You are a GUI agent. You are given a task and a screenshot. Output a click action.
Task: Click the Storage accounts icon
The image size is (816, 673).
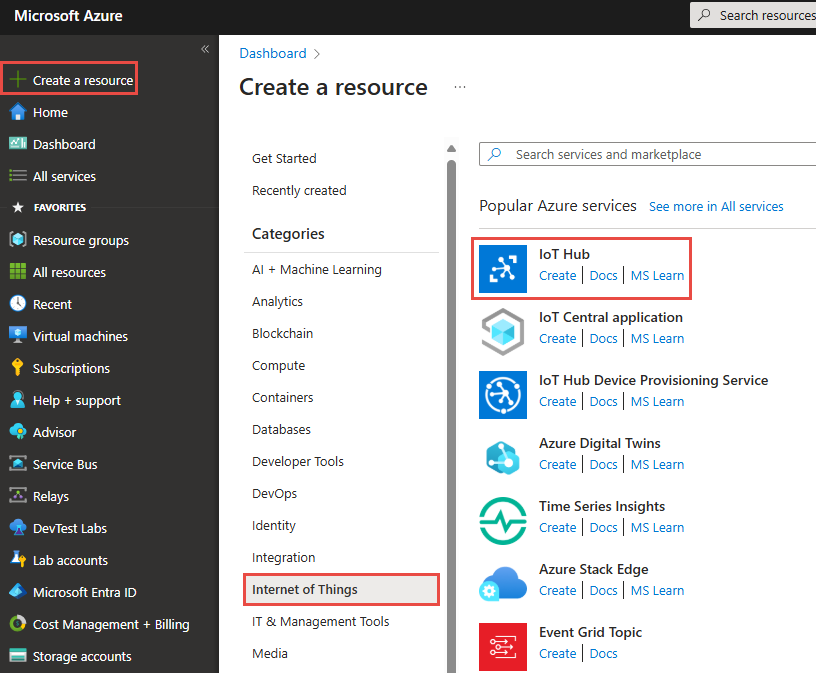pyautogui.click(x=18, y=655)
